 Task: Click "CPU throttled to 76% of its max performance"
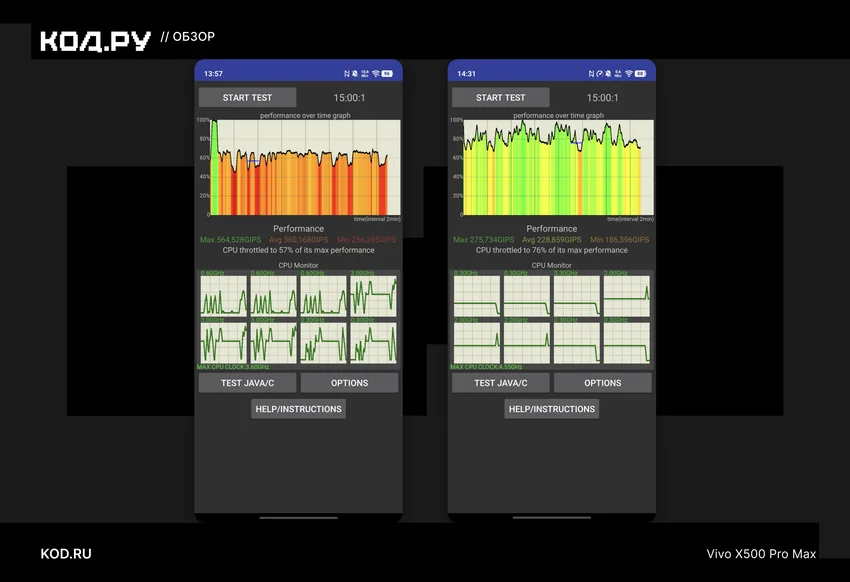[x=551, y=250]
